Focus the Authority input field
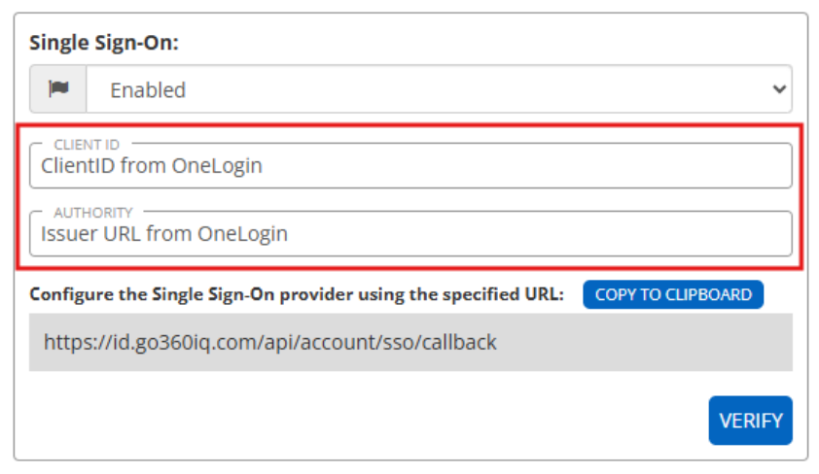Screen dimensions: 819x474 tap(410, 234)
